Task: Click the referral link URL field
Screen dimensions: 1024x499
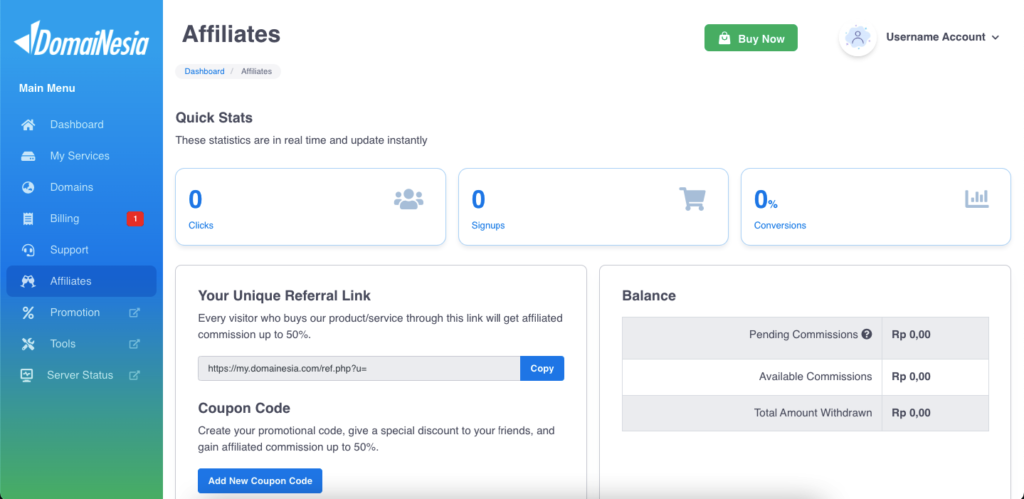Action: pyautogui.click(x=359, y=368)
